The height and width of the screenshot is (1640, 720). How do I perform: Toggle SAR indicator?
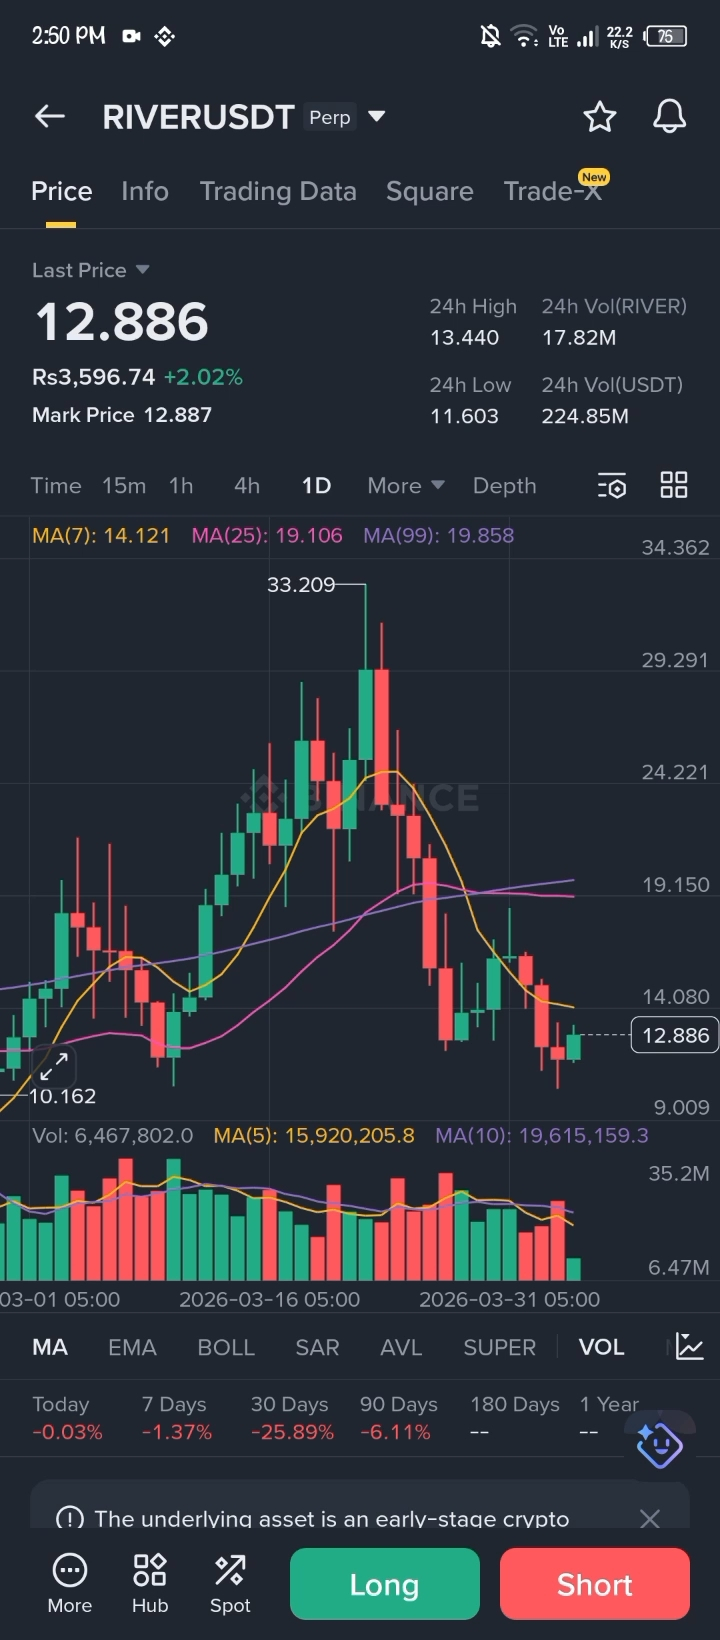tap(317, 1347)
